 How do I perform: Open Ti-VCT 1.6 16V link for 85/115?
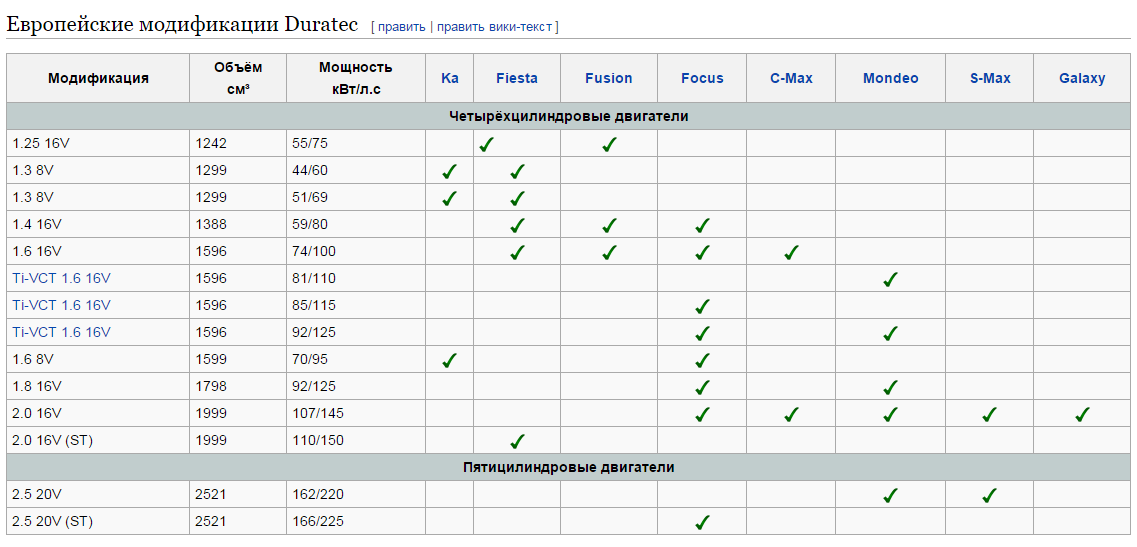[61, 305]
